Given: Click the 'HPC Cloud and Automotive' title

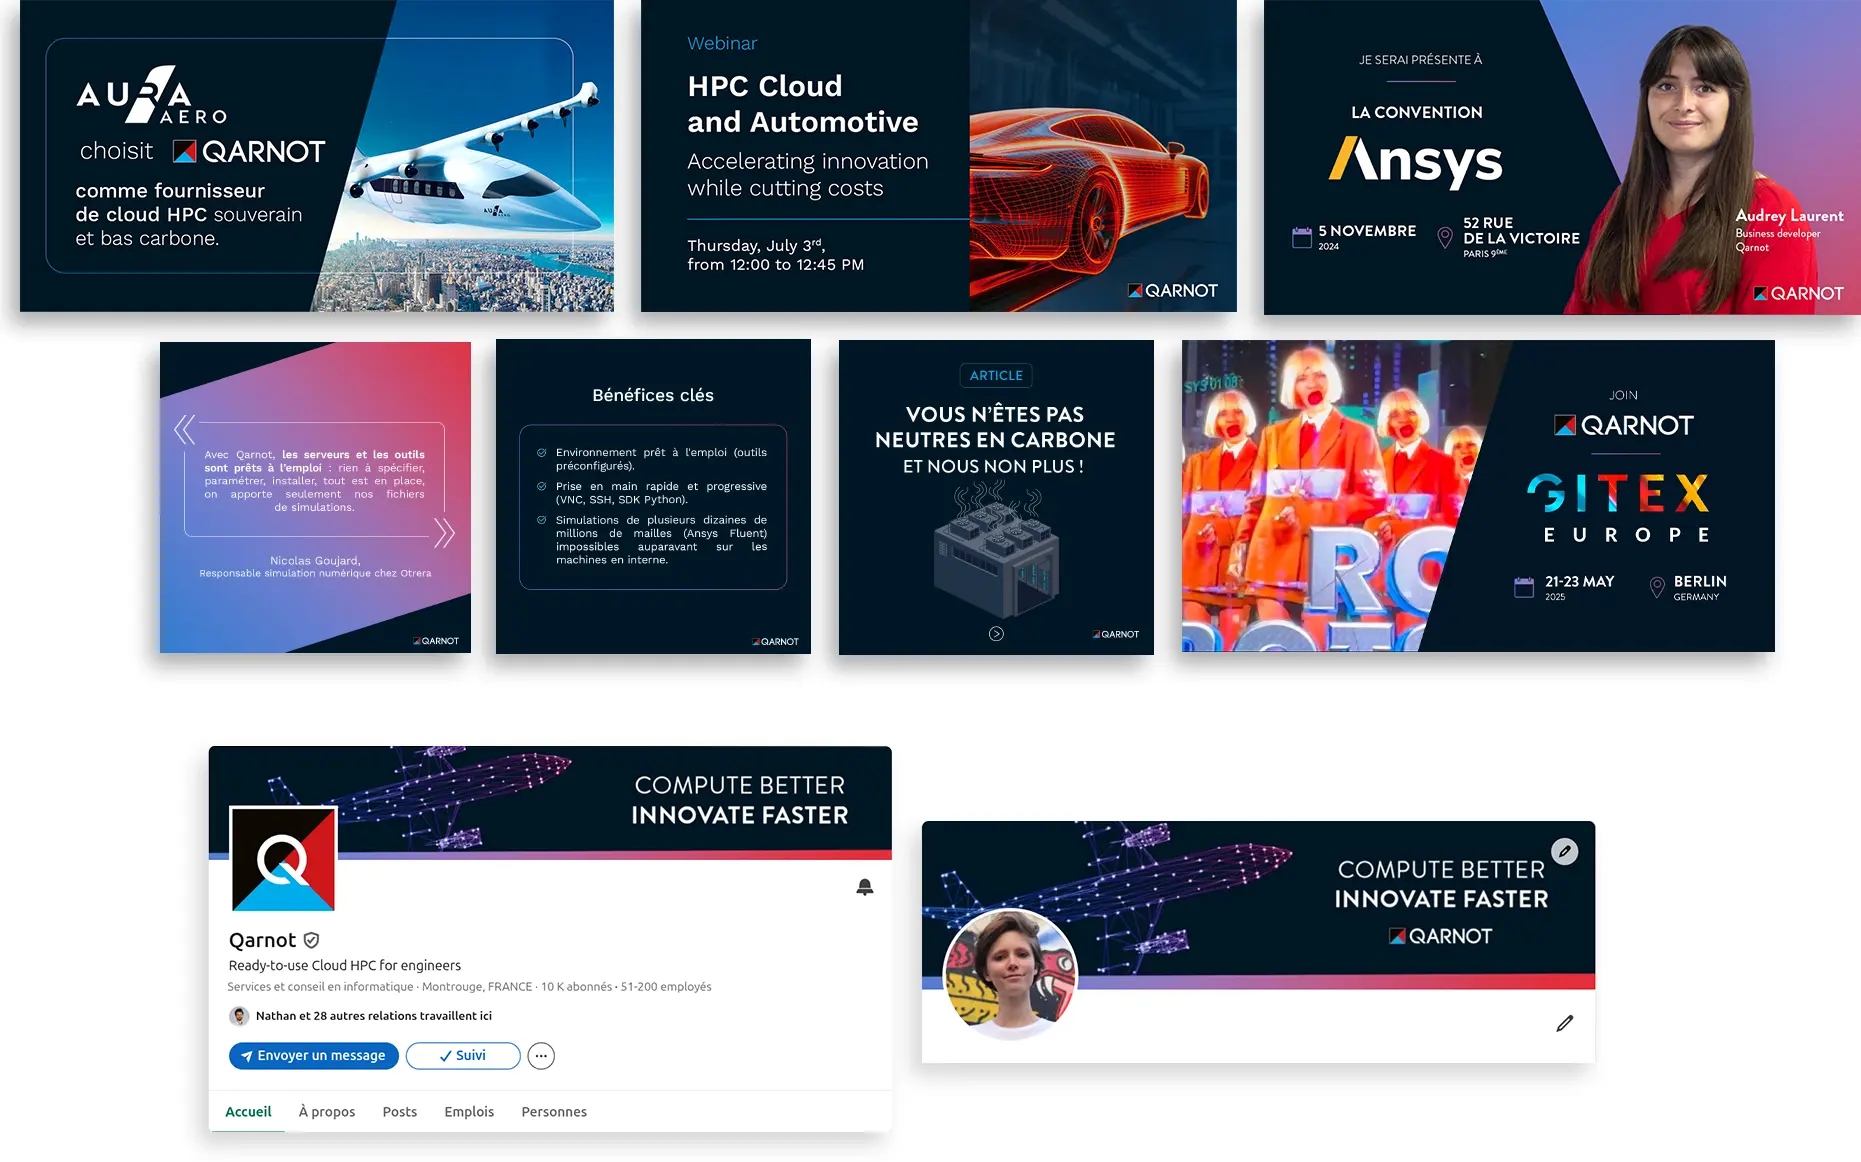Looking at the screenshot, I should [x=803, y=104].
